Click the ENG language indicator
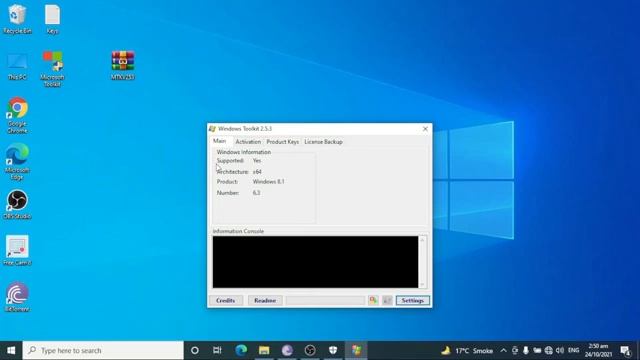 tap(573, 351)
